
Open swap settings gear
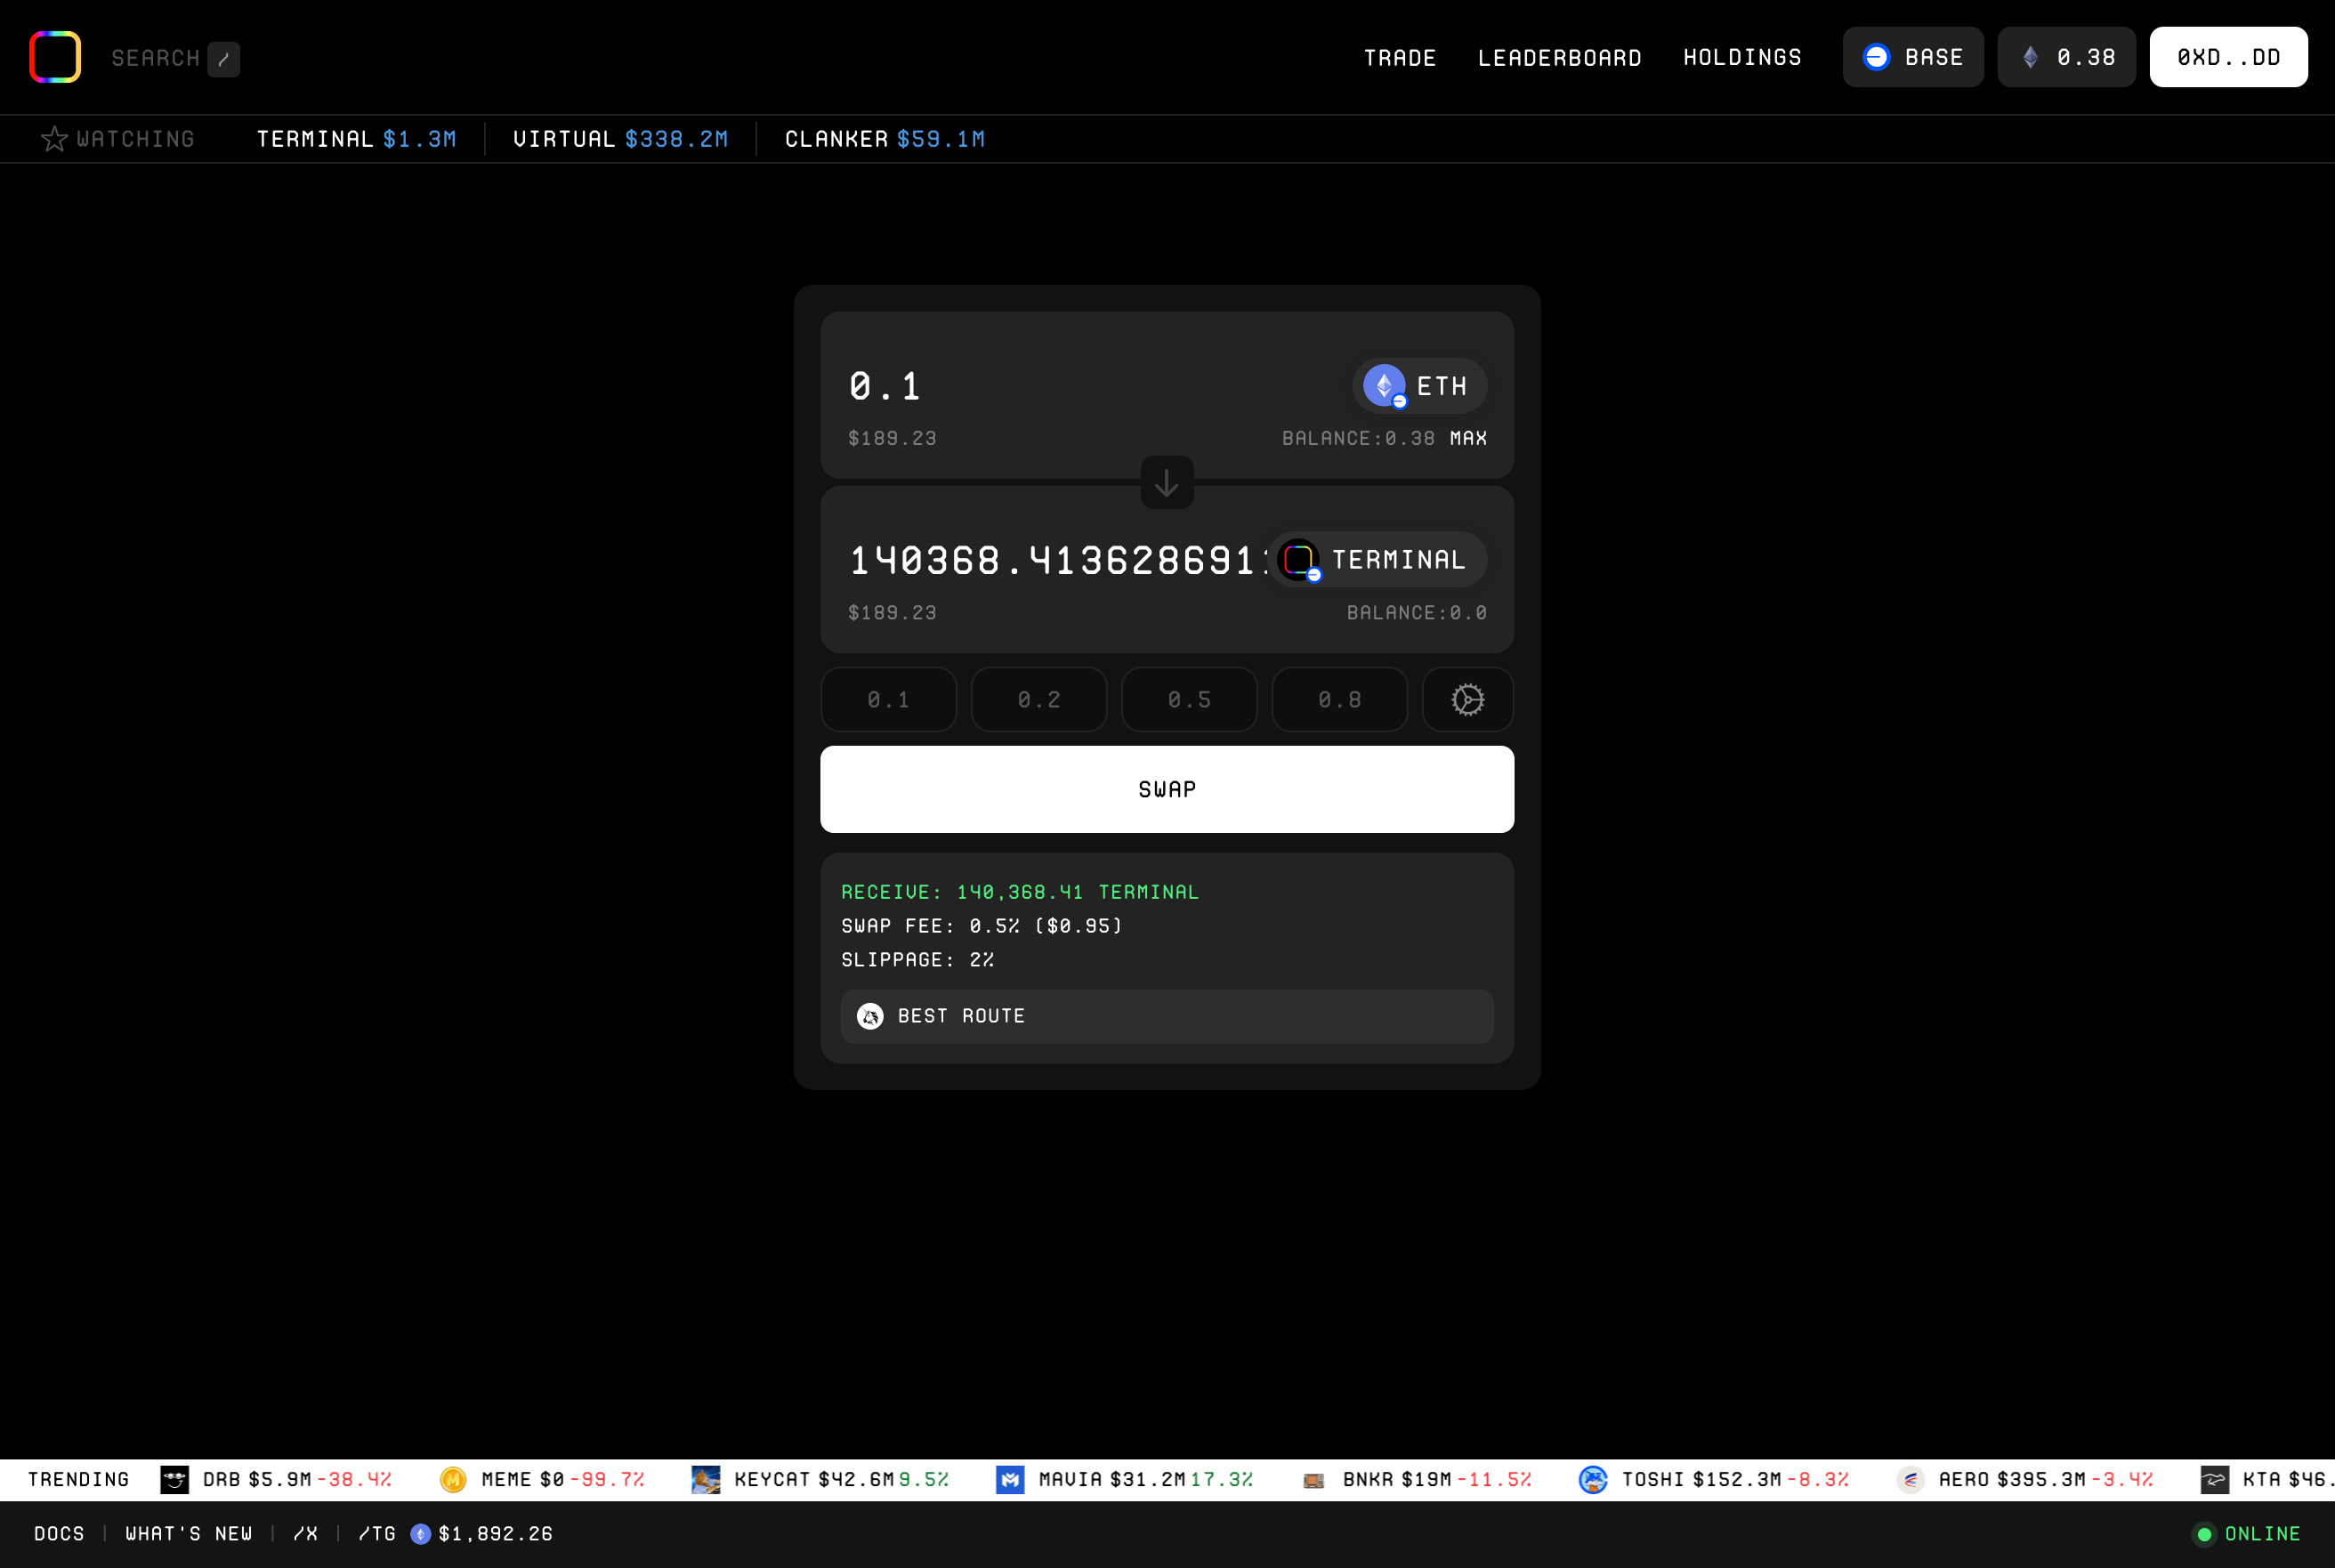(x=1467, y=700)
